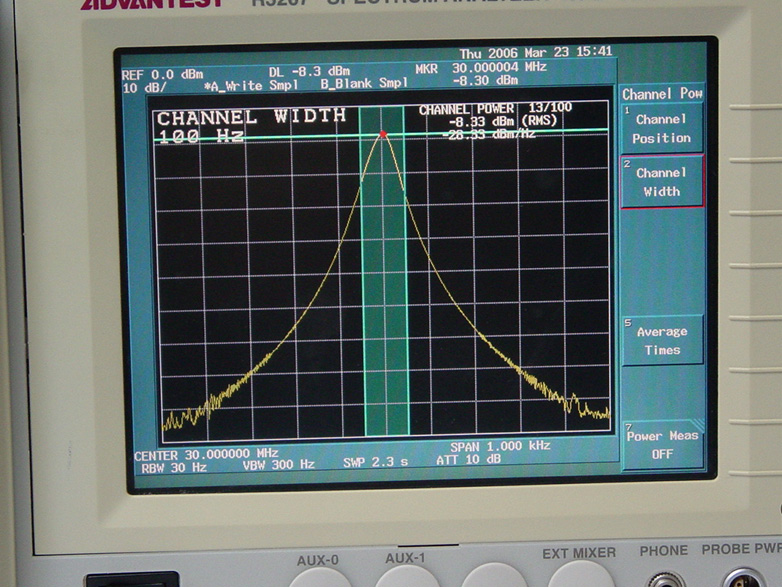Screen dimensions: 782x587
Task: Click the Channel Pow menu title
Action: tap(661, 94)
